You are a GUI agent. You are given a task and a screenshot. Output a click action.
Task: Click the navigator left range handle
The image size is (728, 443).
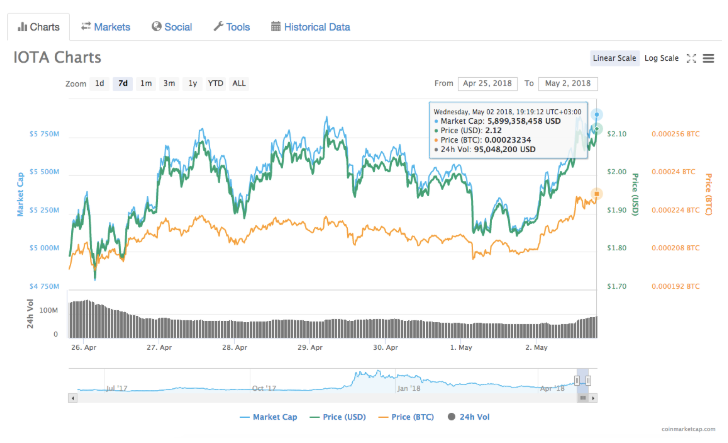(577, 381)
